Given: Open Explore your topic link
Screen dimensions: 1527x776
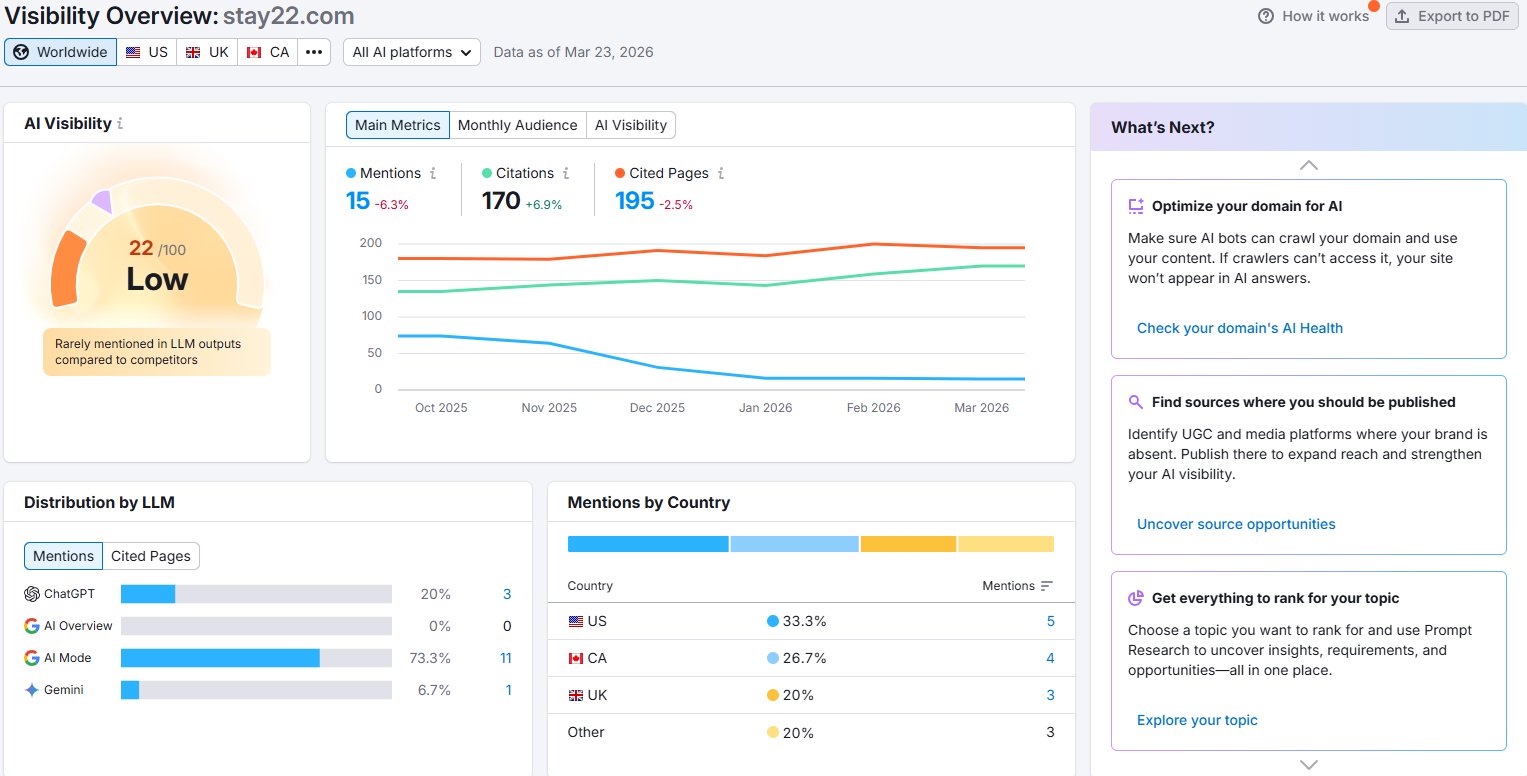Looking at the screenshot, I should 1197,720.
